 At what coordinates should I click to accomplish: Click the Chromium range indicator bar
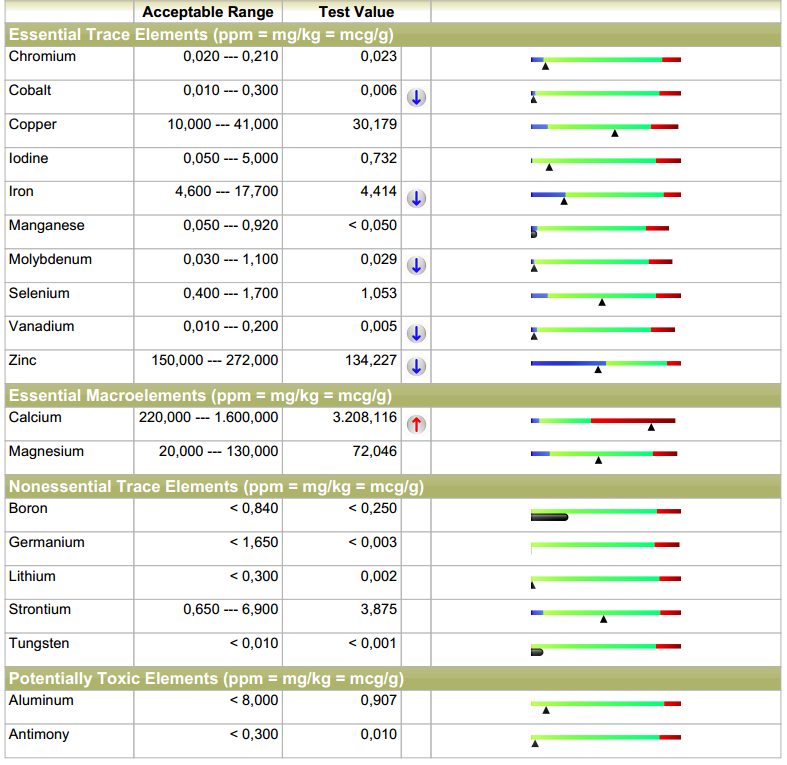coord(606,60)
